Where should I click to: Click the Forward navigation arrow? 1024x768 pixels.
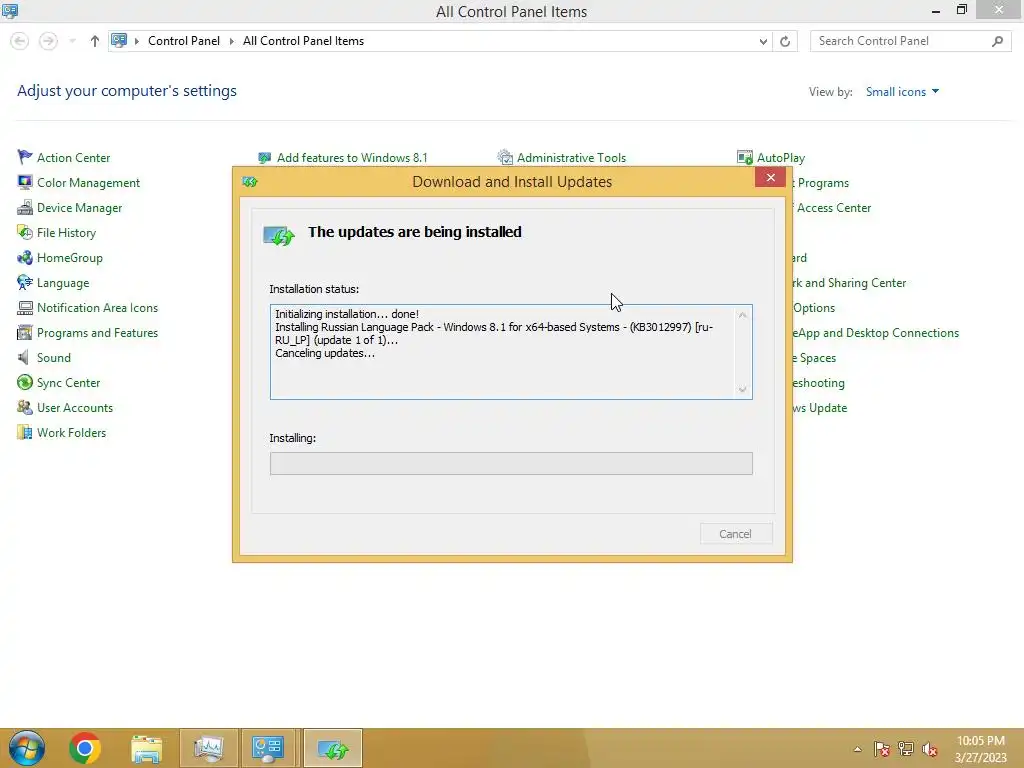(48, 41)
